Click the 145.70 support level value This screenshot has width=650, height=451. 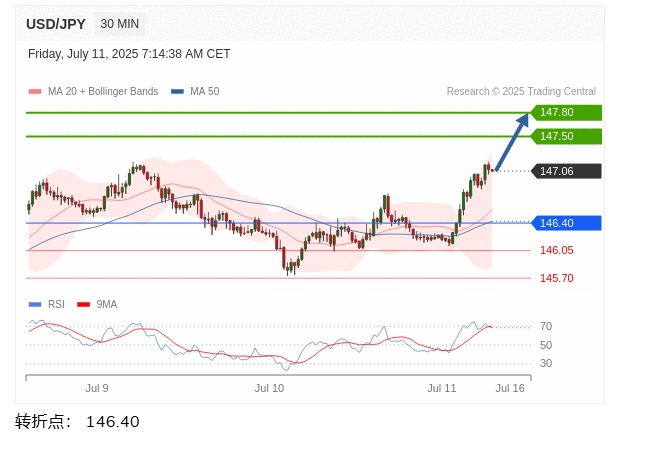tap(557, 278)
